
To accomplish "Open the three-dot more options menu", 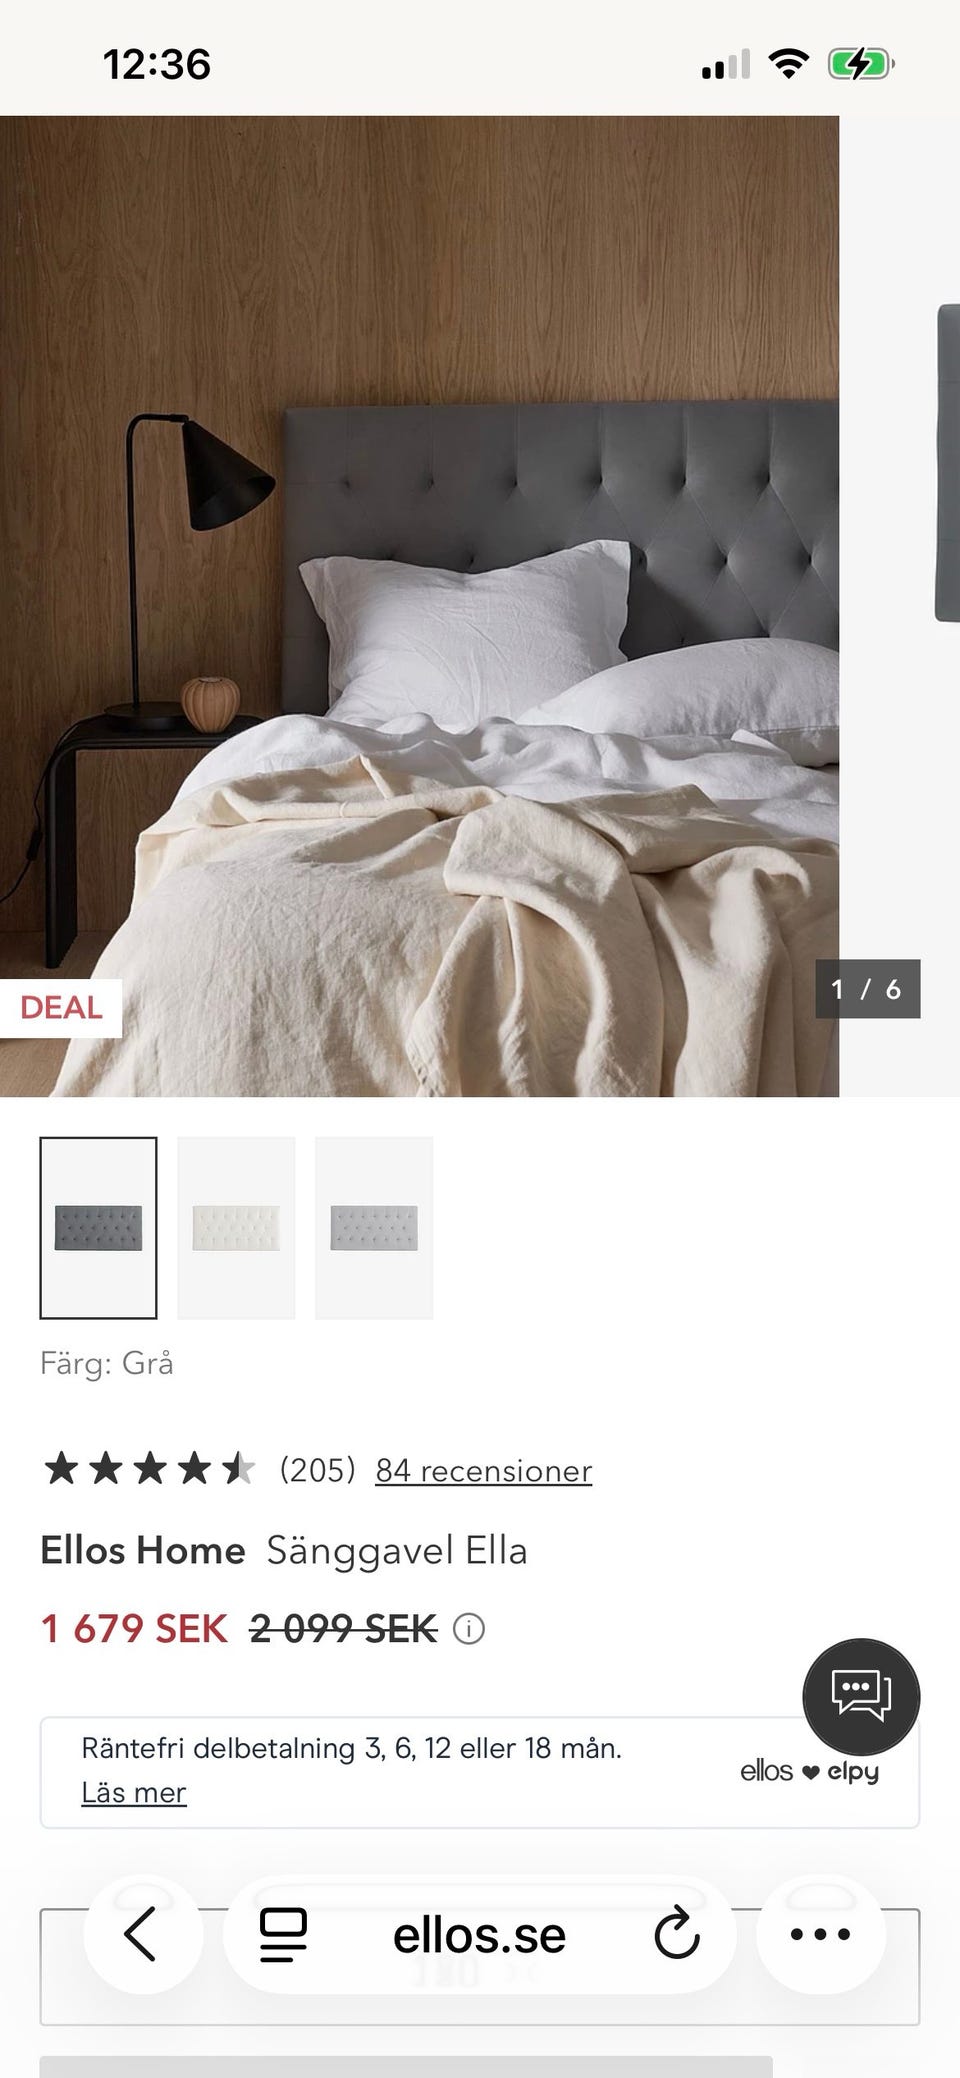I will point(820,1934).
